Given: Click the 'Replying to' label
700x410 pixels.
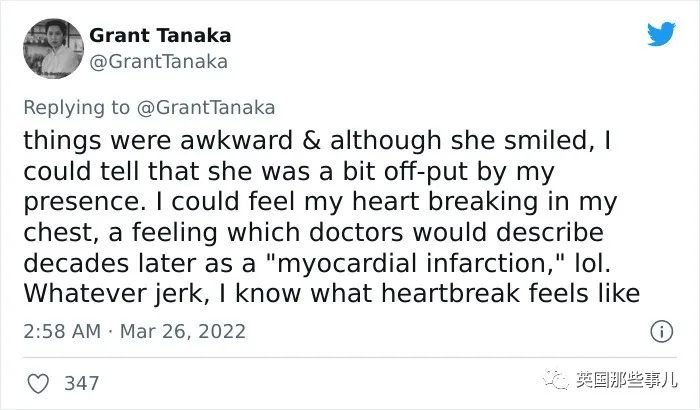Looking at the screenshot, I should 76,108.
